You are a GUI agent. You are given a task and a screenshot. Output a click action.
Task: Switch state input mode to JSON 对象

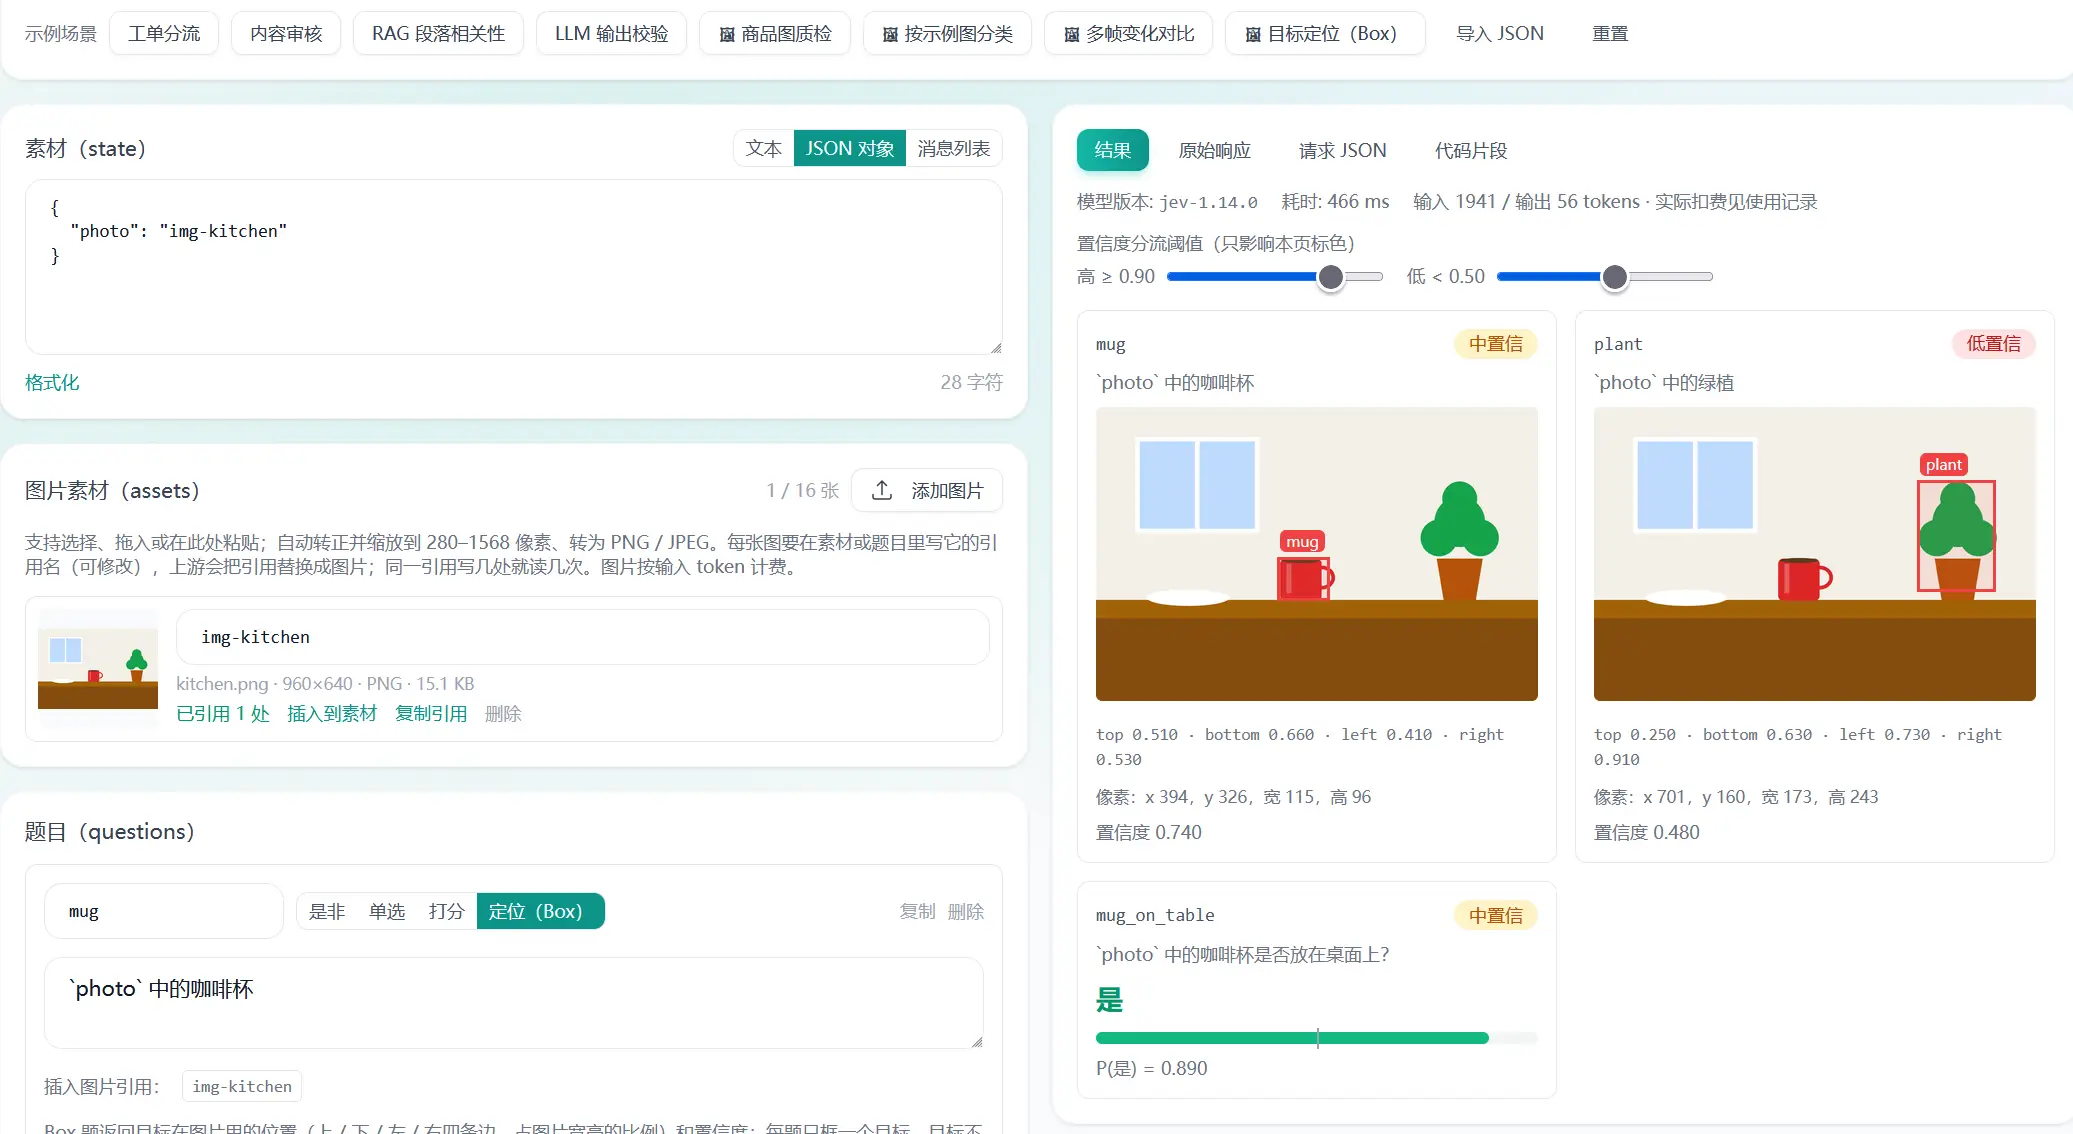(x=850, y=148)
